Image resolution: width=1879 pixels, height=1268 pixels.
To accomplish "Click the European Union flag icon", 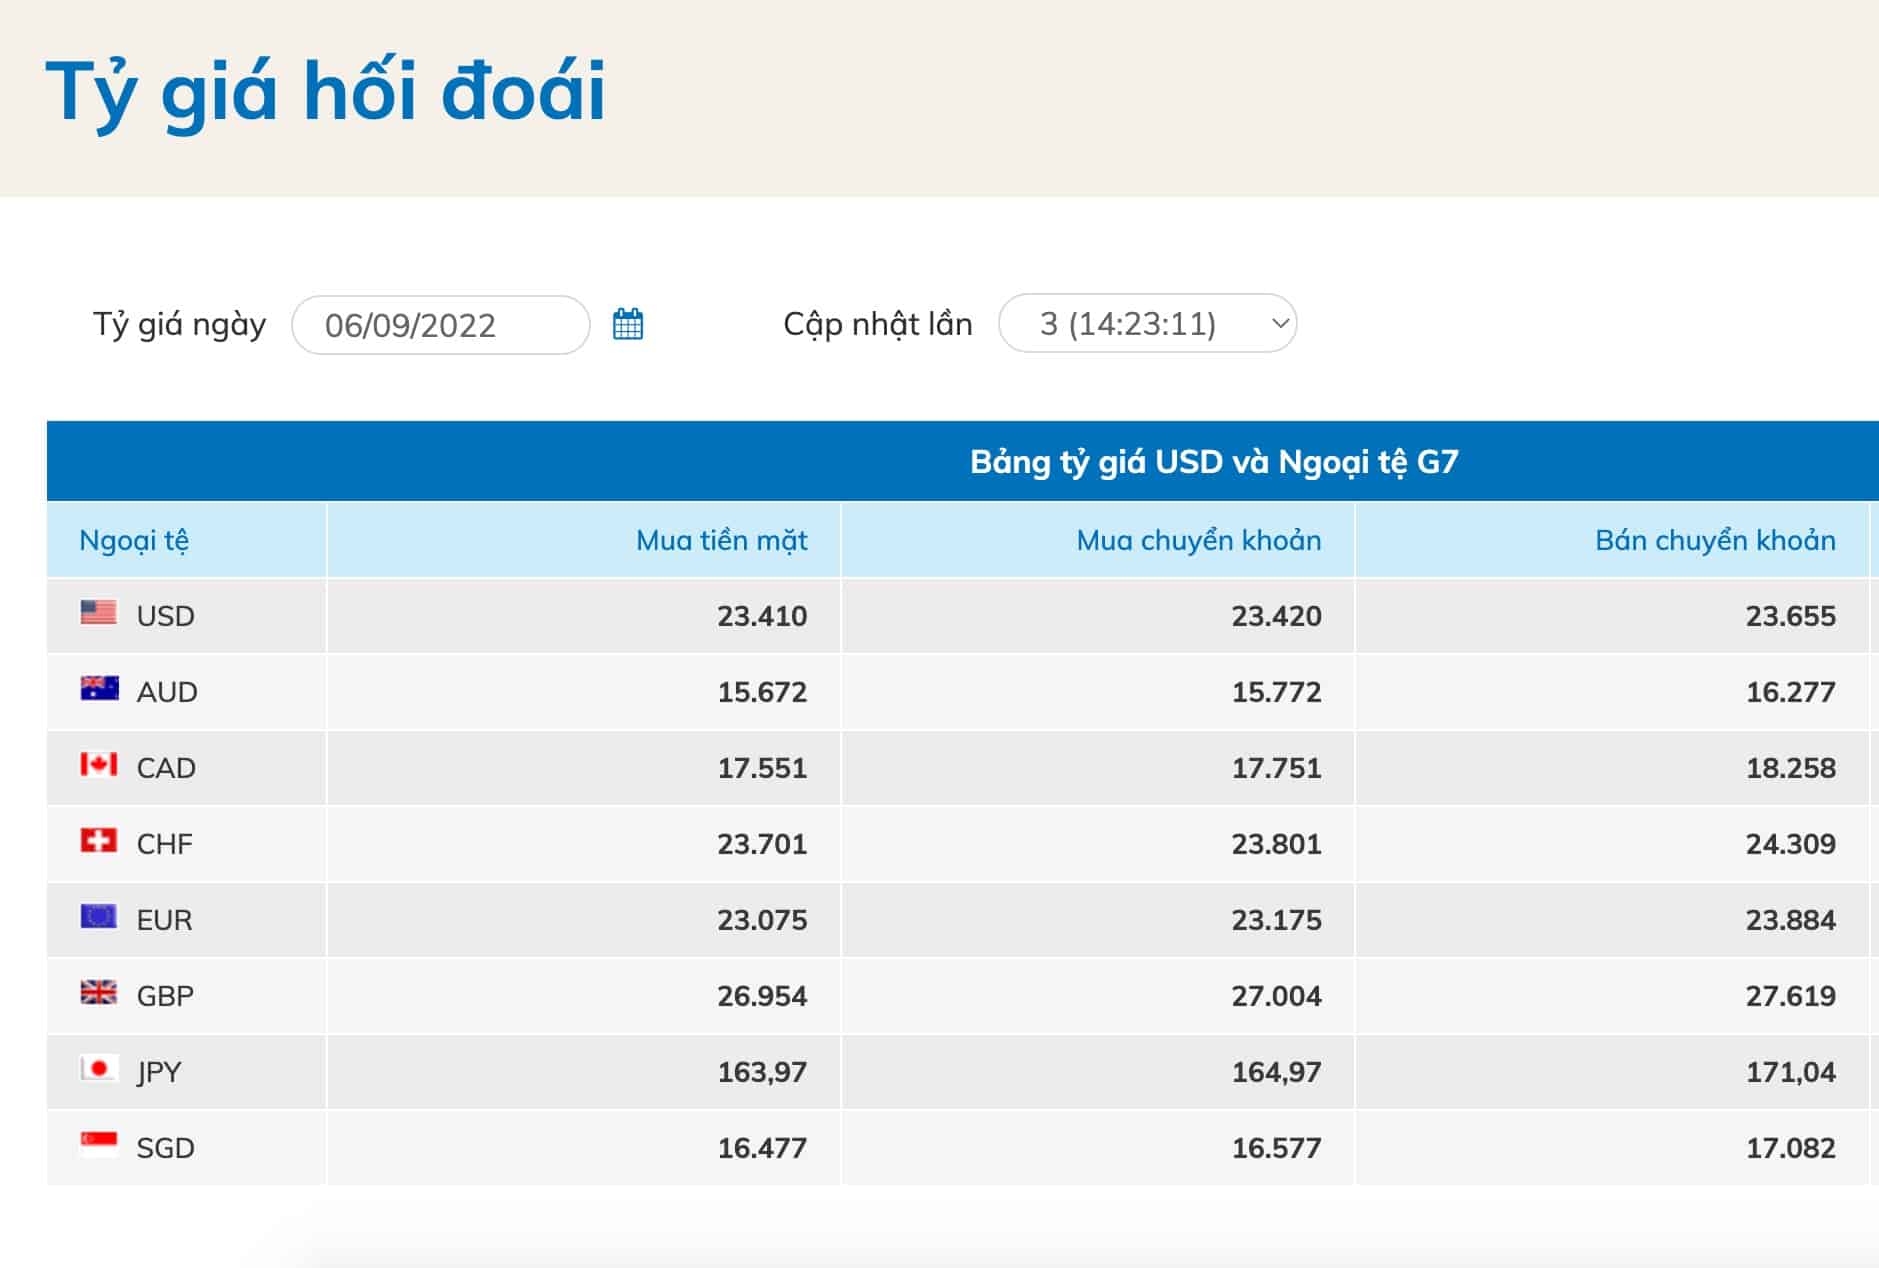I will pyautogui.click(x=99, y=916).
